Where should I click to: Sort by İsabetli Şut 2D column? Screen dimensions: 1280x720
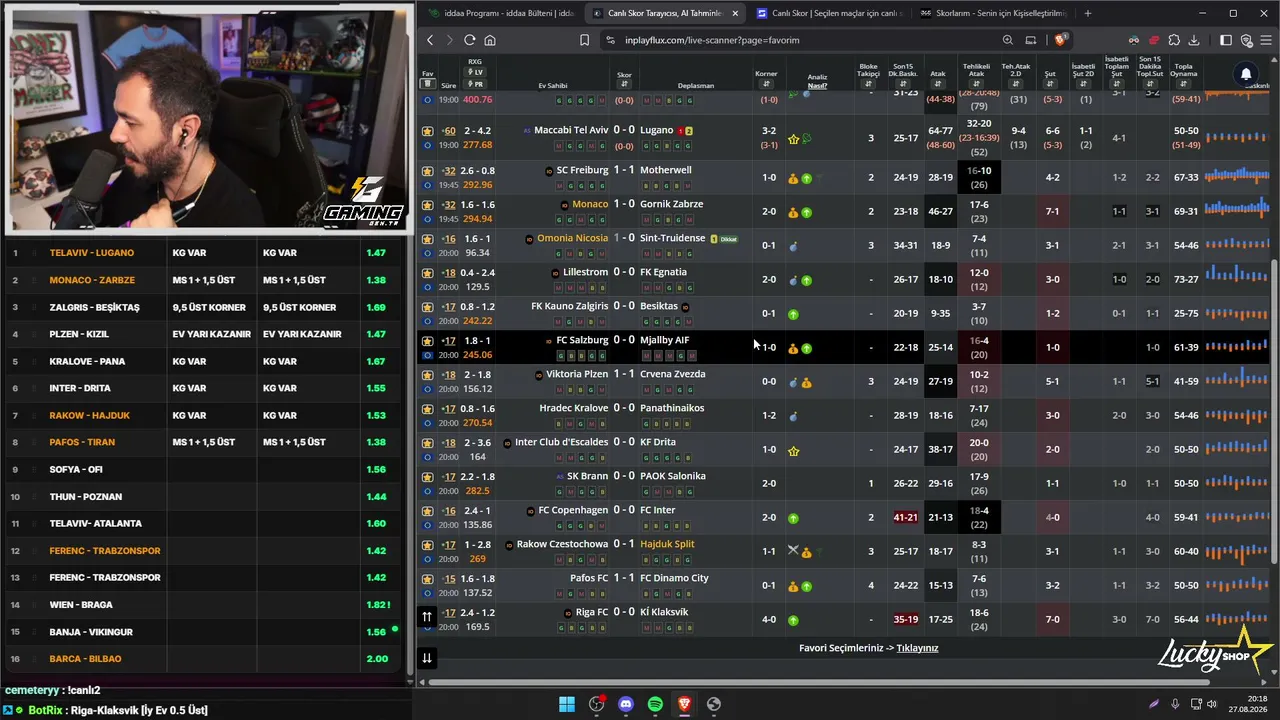tap(1083, 85)
